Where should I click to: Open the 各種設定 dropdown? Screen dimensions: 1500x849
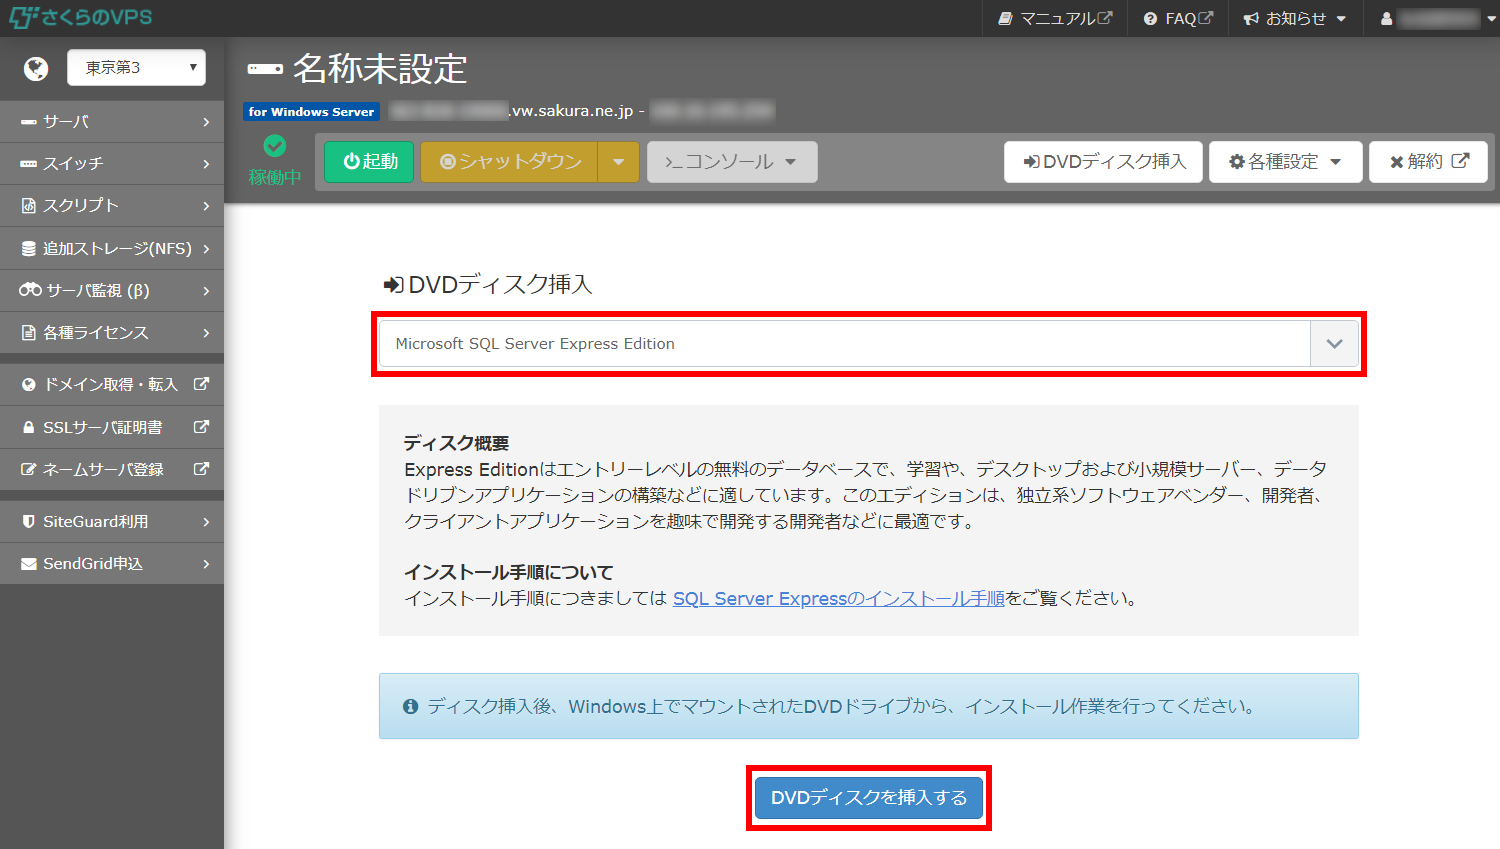tap(1286, 161)
